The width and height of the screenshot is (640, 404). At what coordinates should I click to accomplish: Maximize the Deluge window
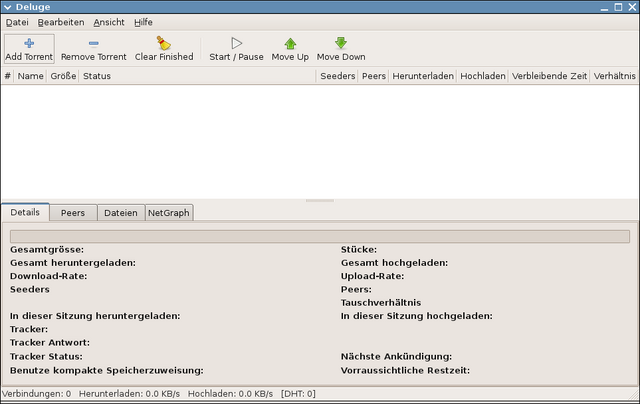618,7
